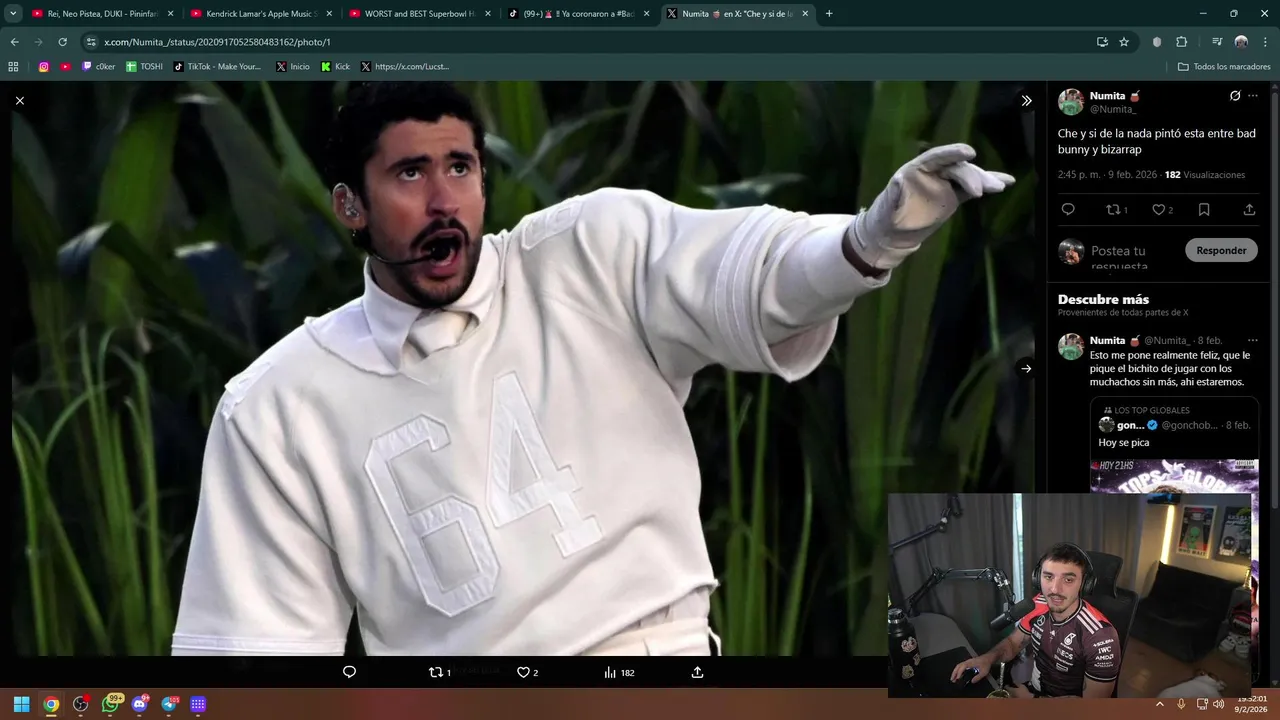The image size is (1280, 720).
Task: Open the 'Esto me pone realmente feliz' tweet
Action: click(x=1170, y=368)
